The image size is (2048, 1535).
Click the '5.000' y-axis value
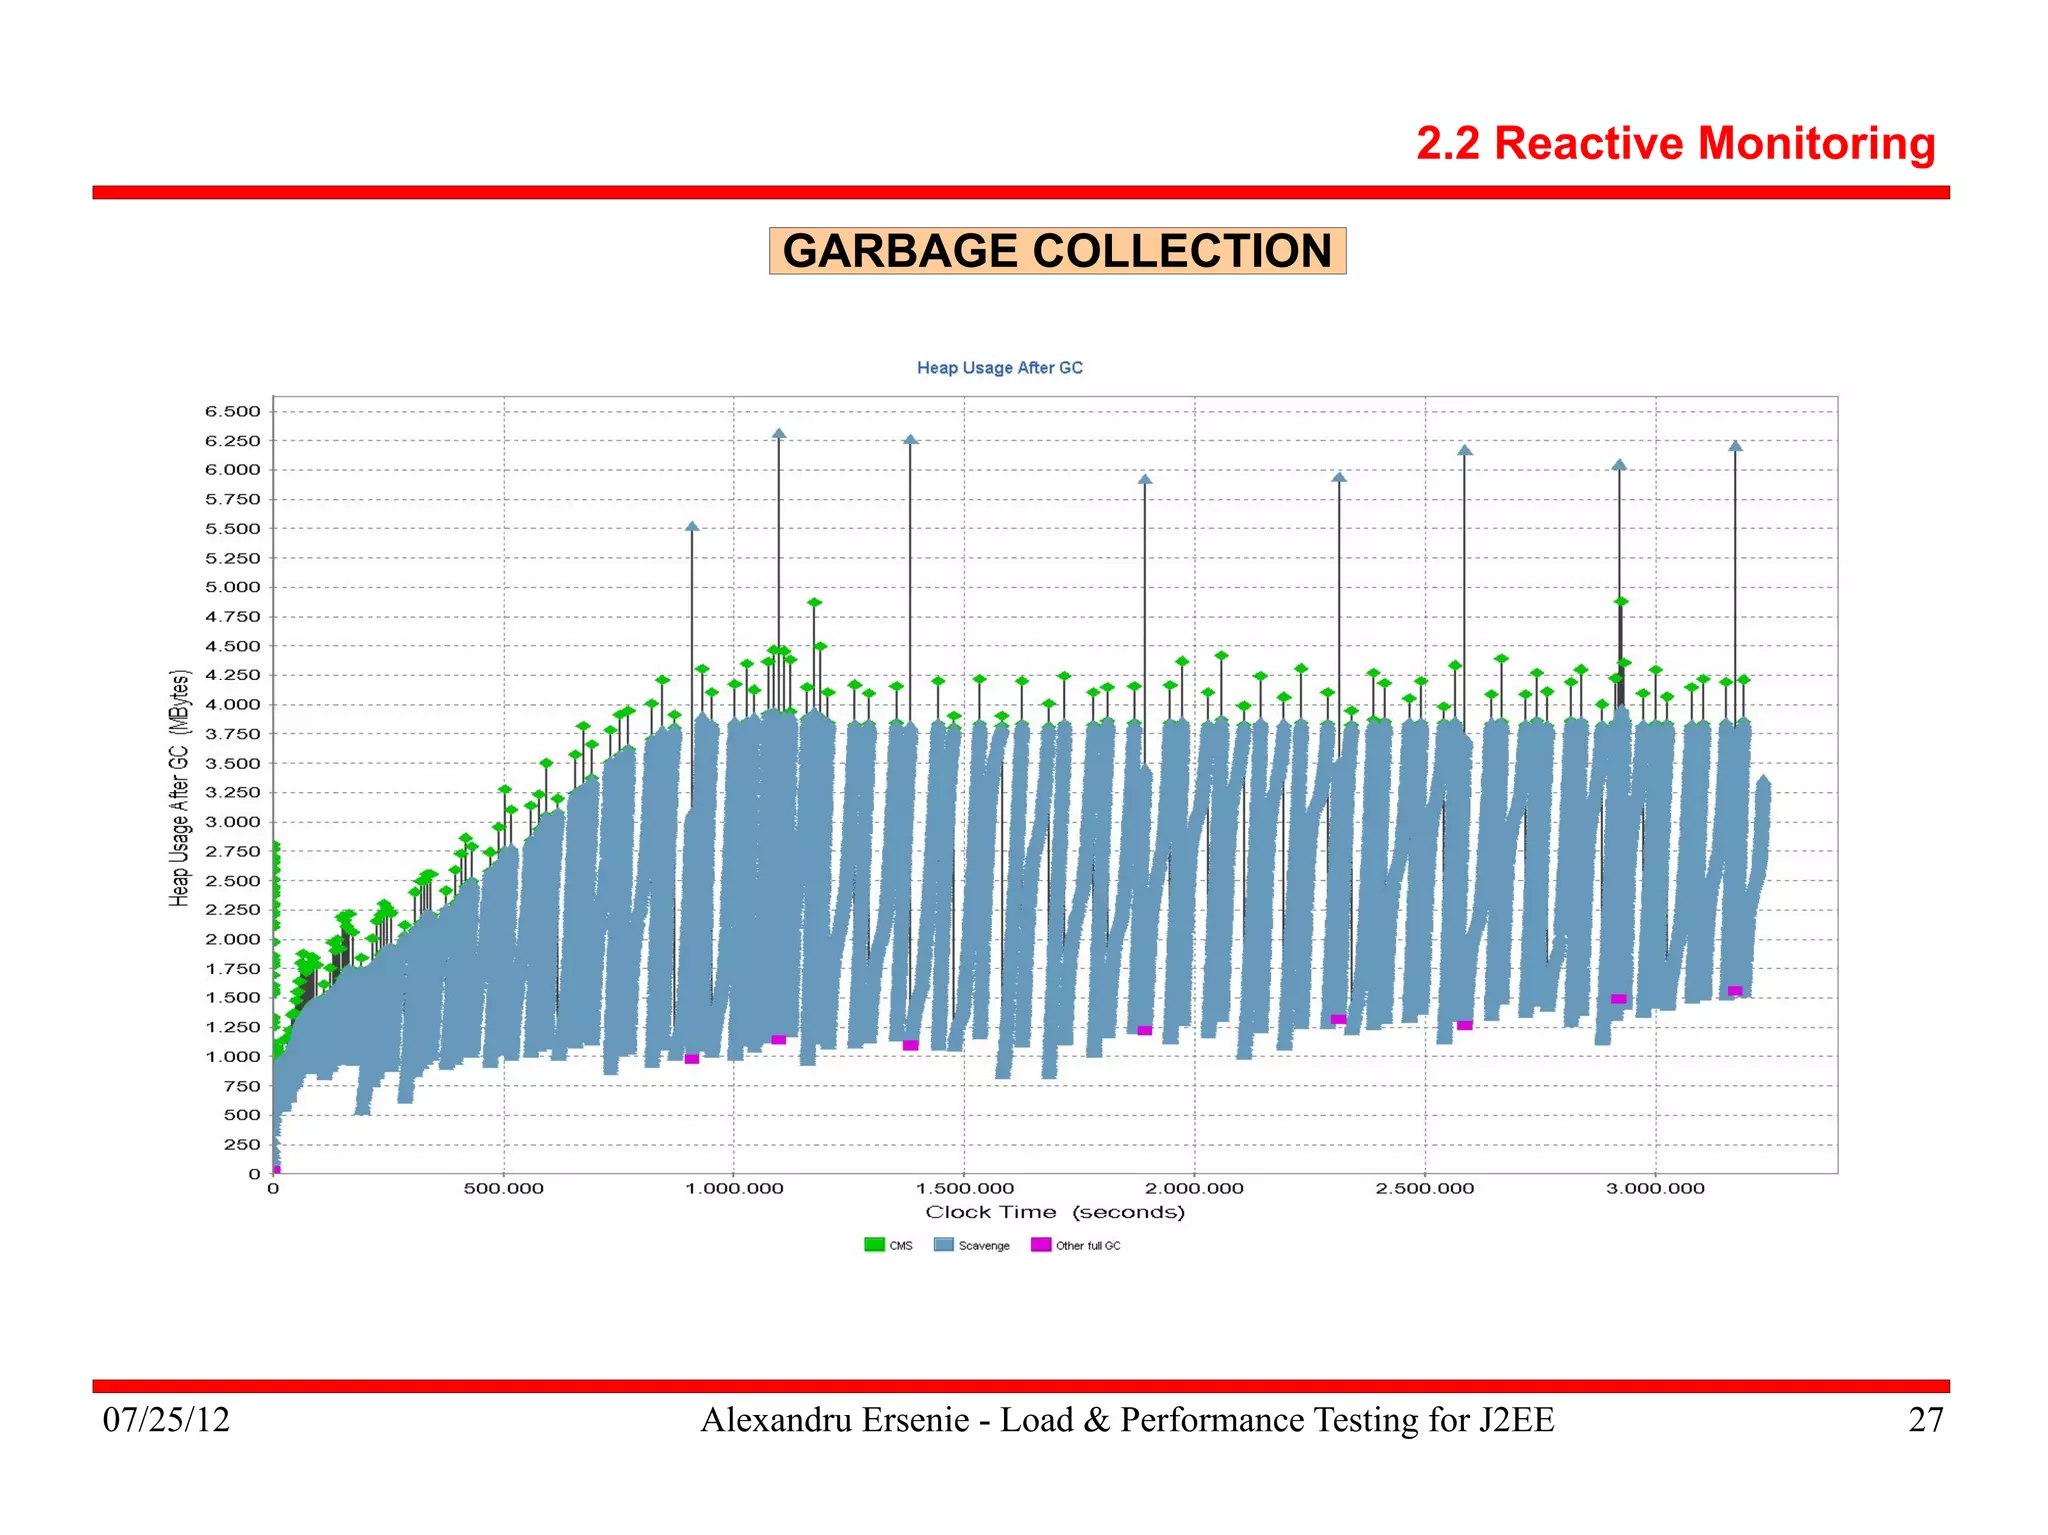tap(232, 587)
